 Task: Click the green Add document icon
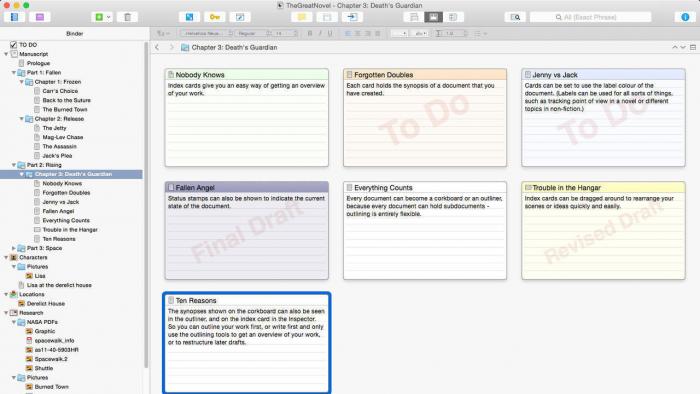point(99,17)
